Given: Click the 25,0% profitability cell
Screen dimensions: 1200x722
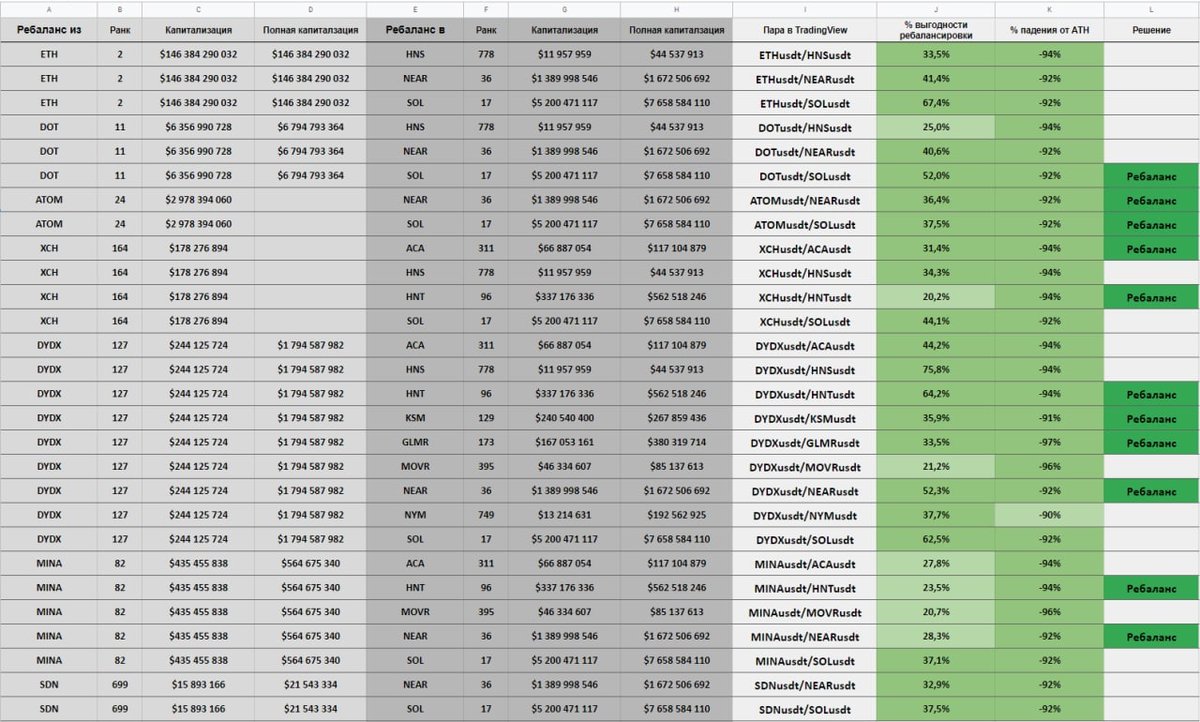Looking at the screenshot, I should coord(935,127).
